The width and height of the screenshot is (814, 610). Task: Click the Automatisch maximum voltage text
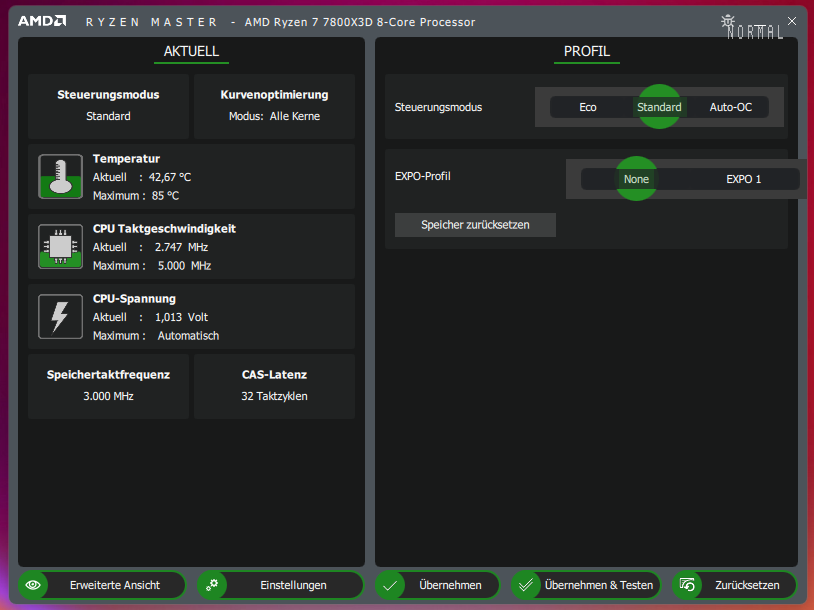pos(188,336)
